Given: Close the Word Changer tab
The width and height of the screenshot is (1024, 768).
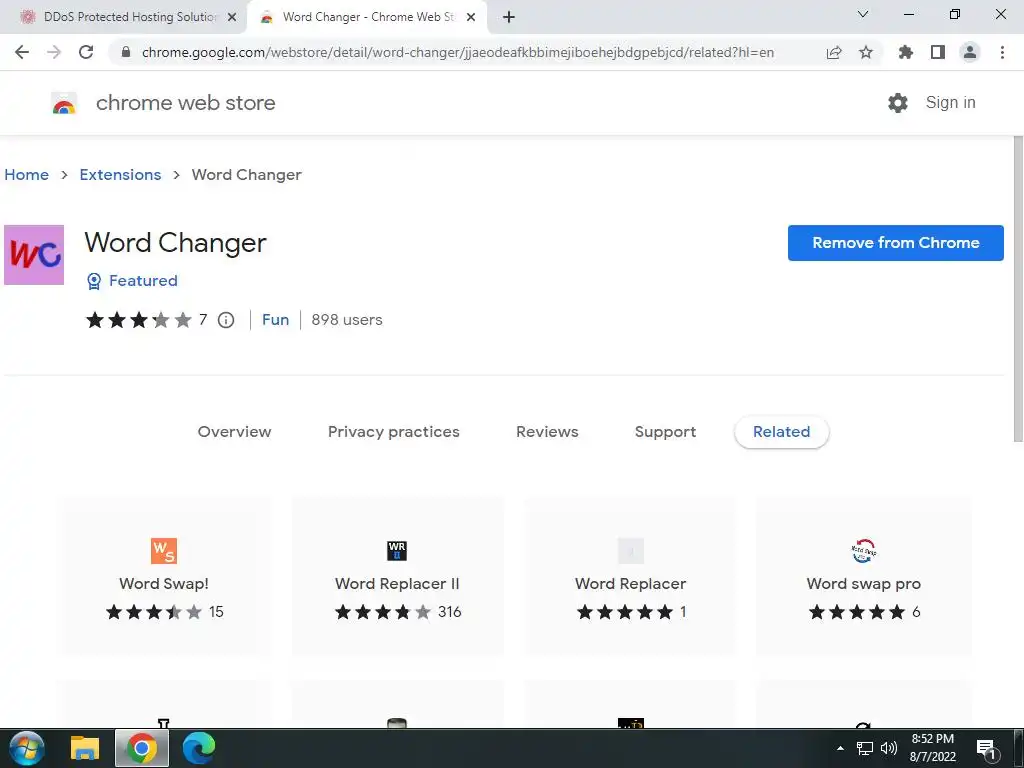Looking at the screenshot, I should [x=471, y=18].
